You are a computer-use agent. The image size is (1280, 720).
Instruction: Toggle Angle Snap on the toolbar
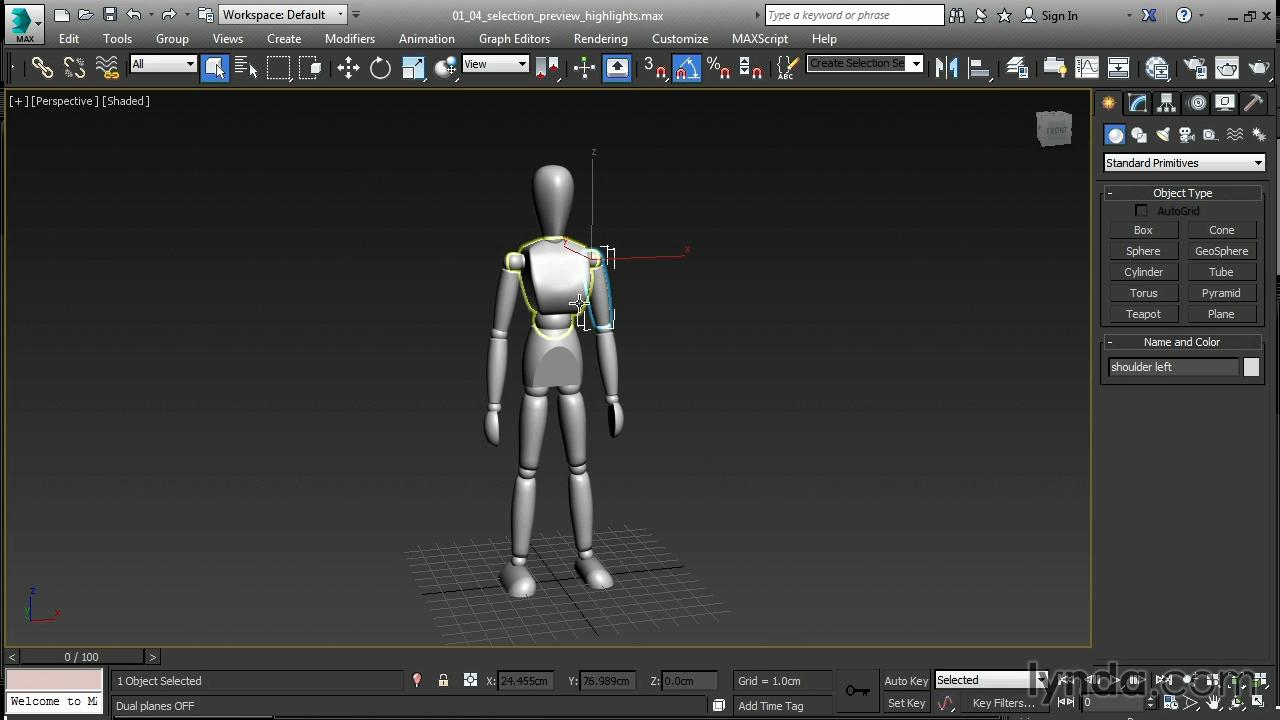pyautogui.click(x=686, y=67)
